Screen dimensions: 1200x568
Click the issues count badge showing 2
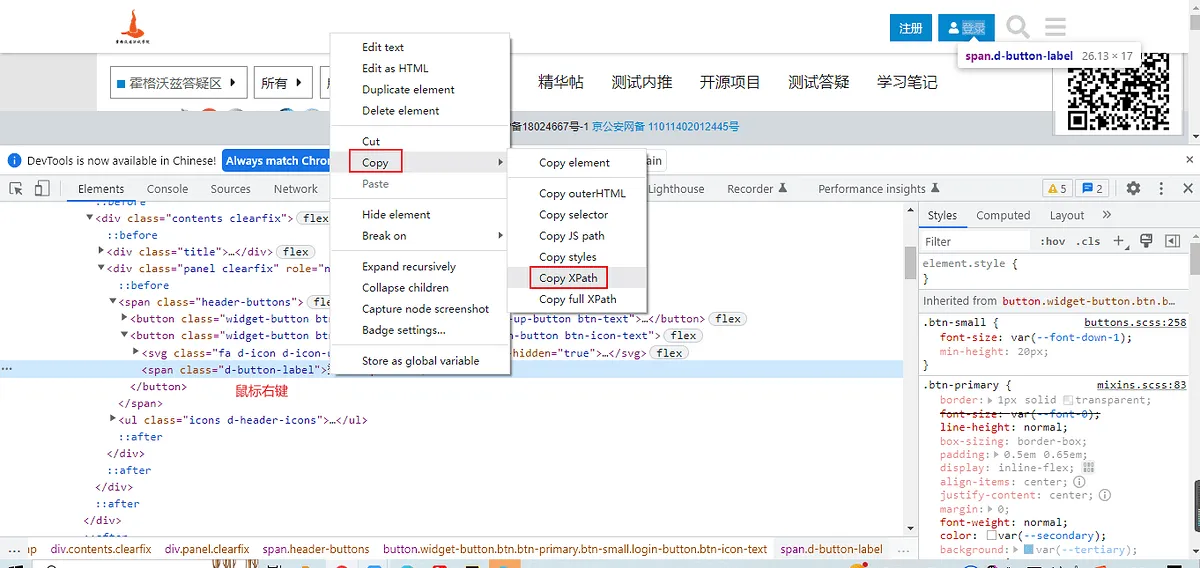pos(1093,188)
